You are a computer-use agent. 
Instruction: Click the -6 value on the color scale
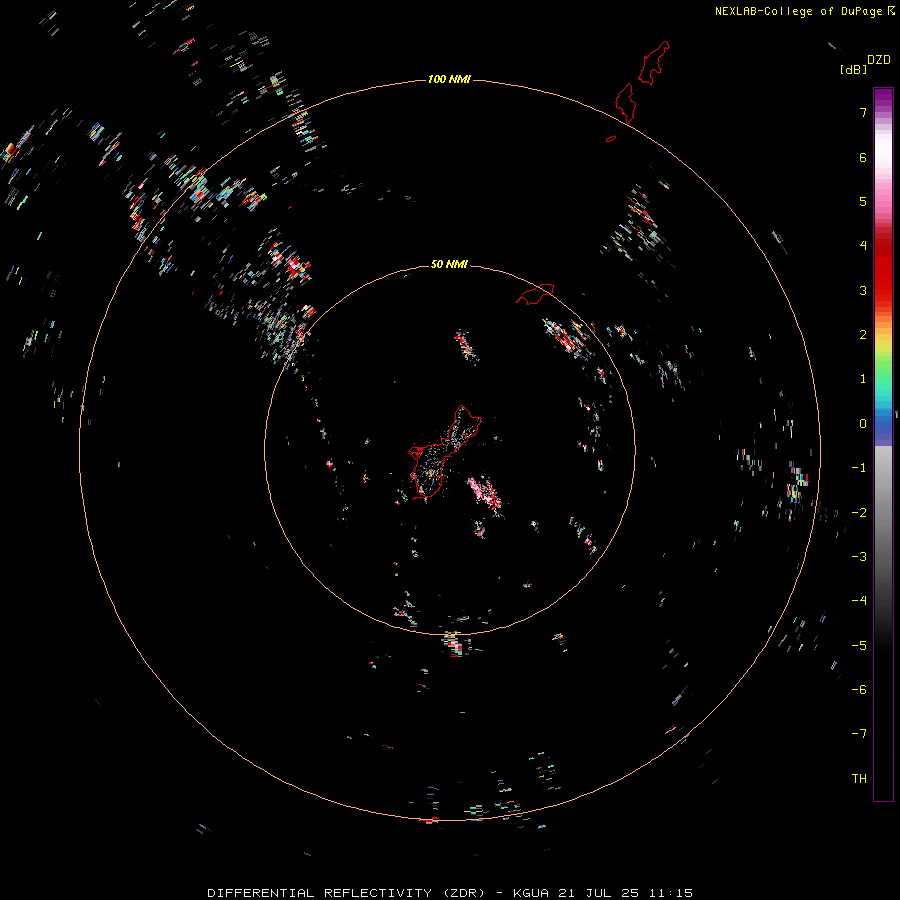859,690
